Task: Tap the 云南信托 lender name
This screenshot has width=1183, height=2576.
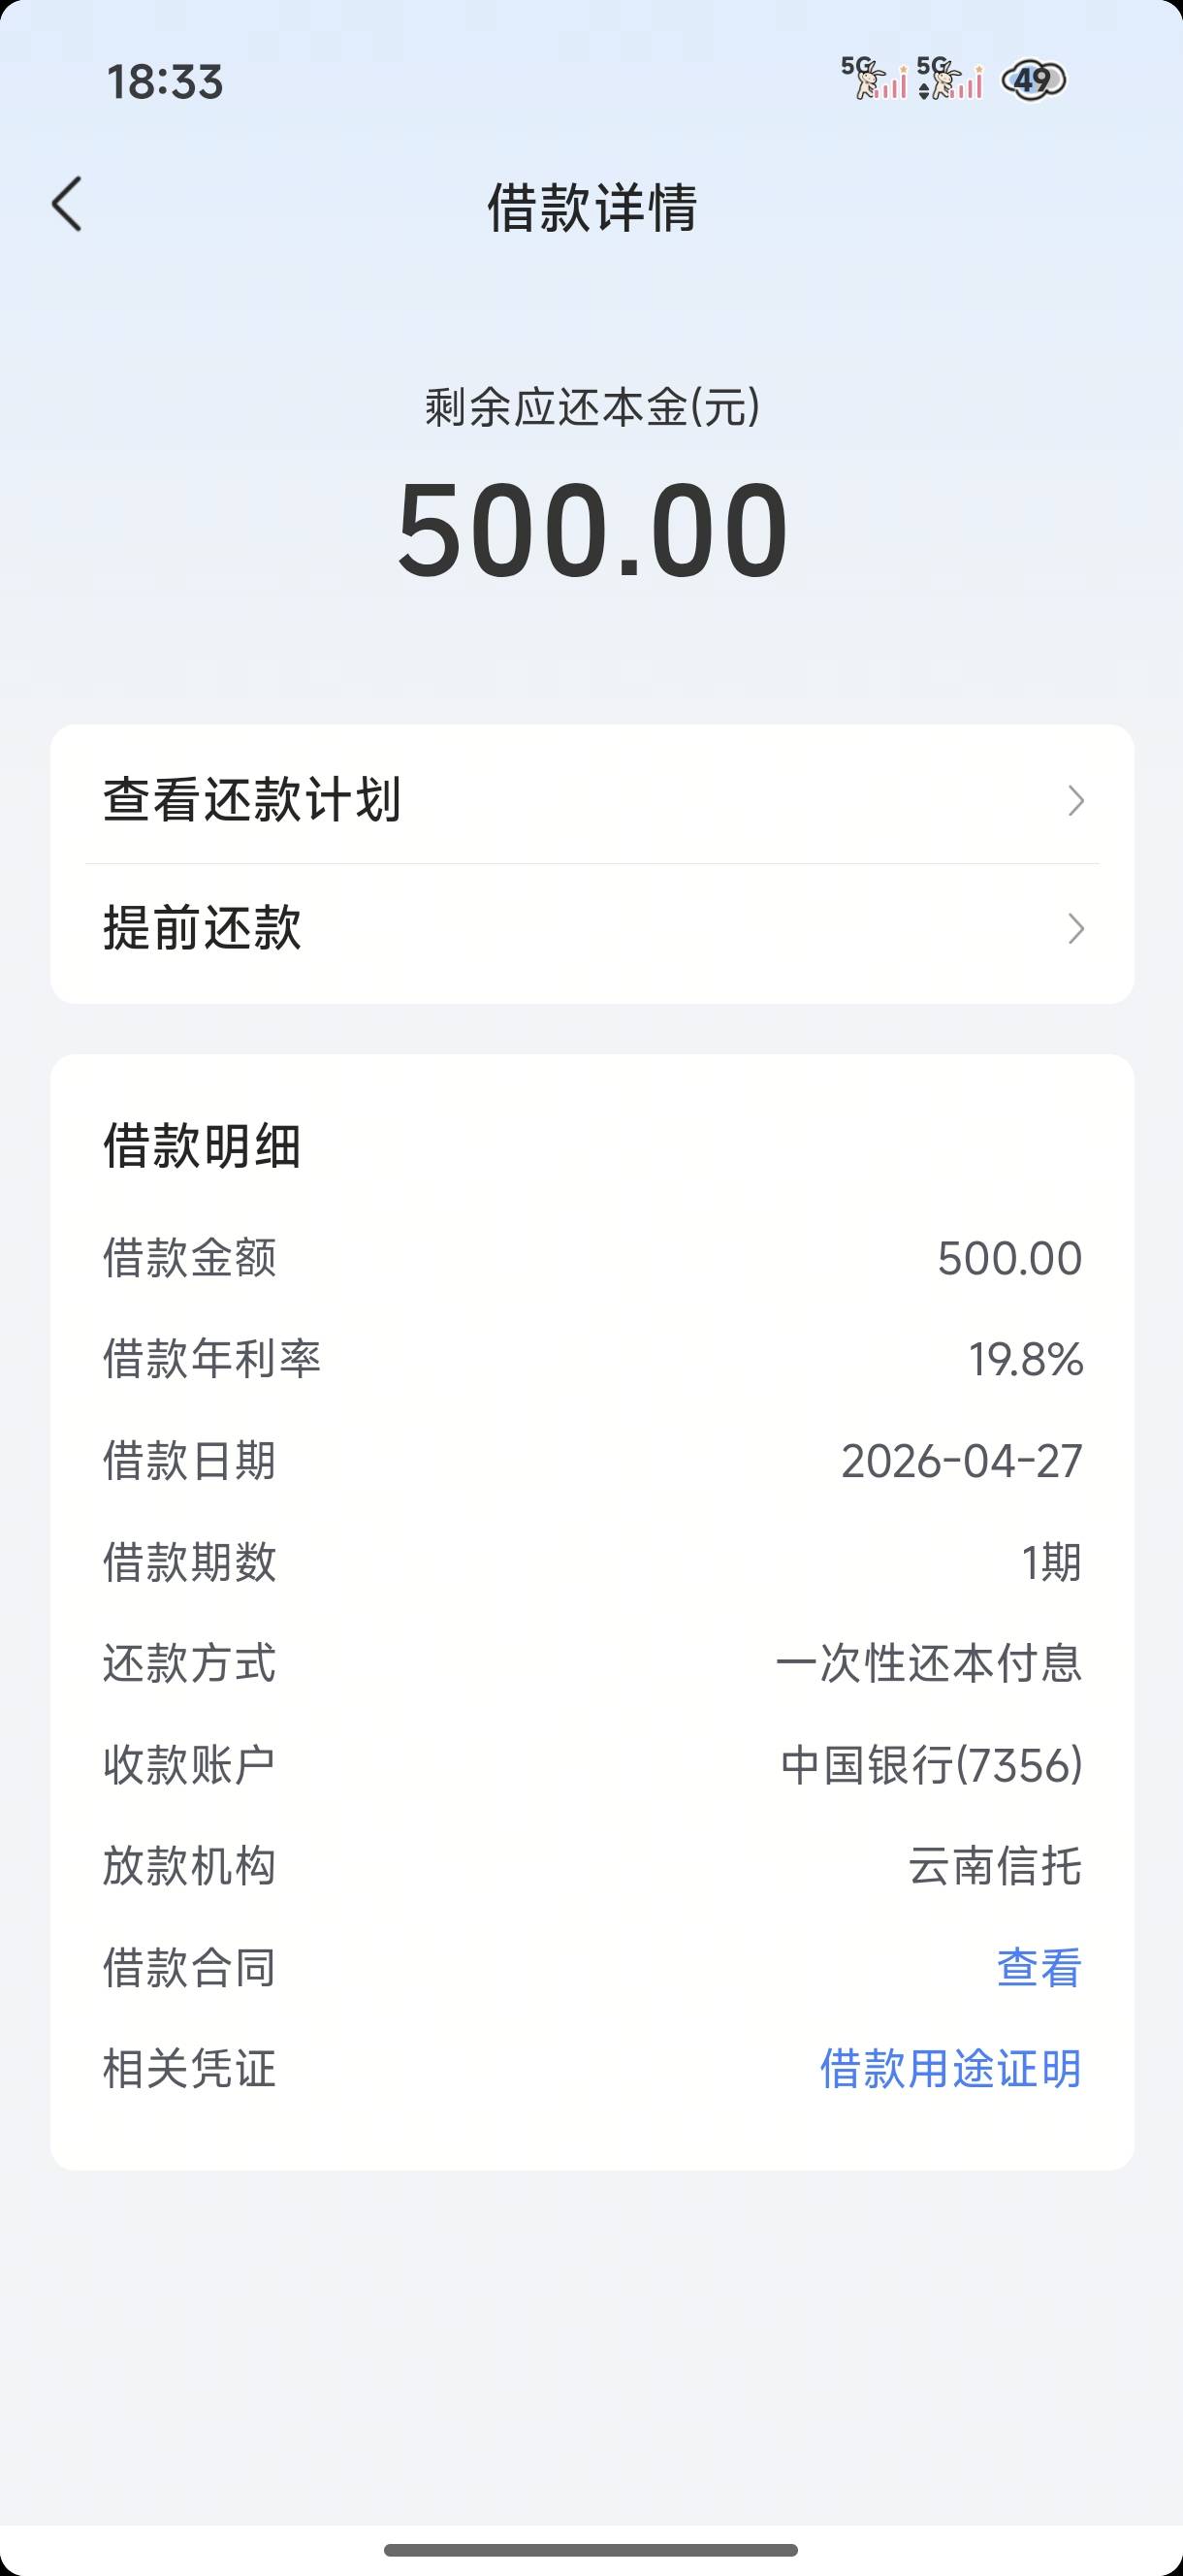Action: pos(994,1866)
